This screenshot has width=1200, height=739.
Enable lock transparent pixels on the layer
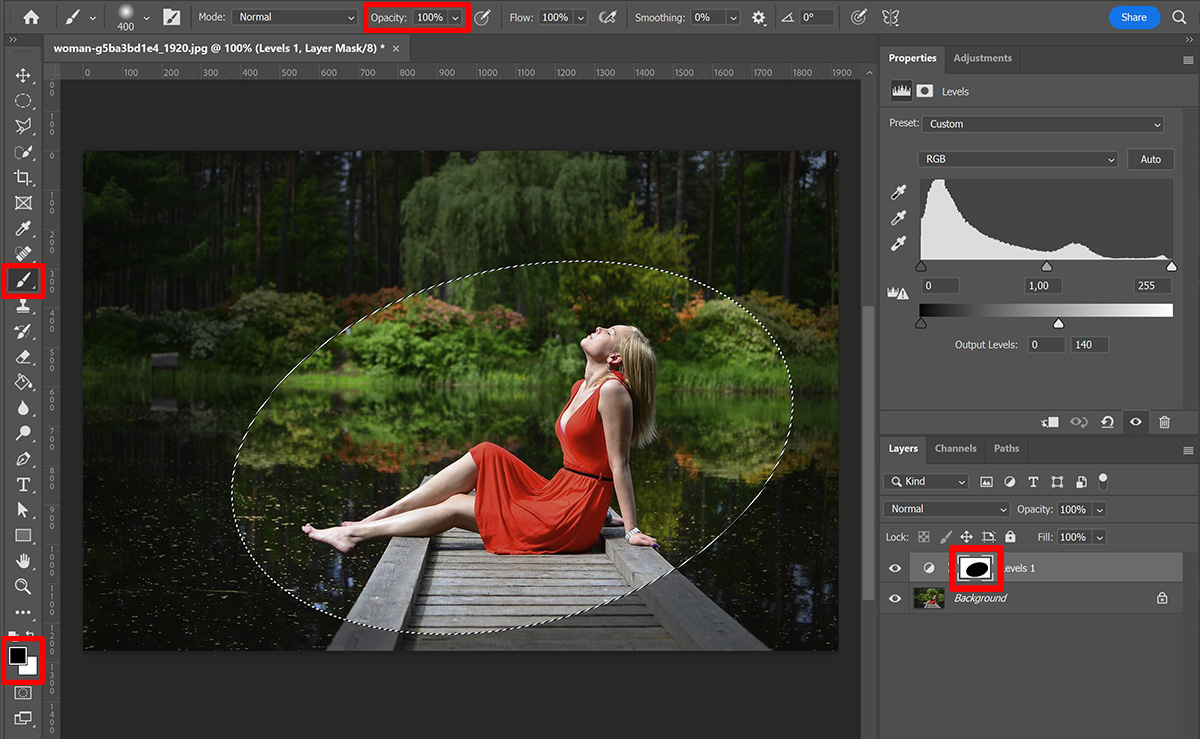[923, 537]
